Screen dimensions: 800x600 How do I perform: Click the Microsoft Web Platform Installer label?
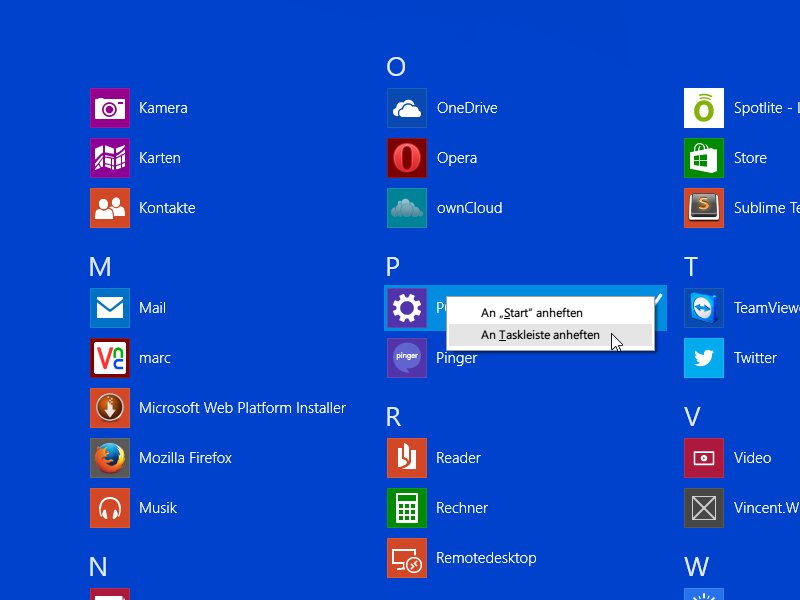[242, 408]
